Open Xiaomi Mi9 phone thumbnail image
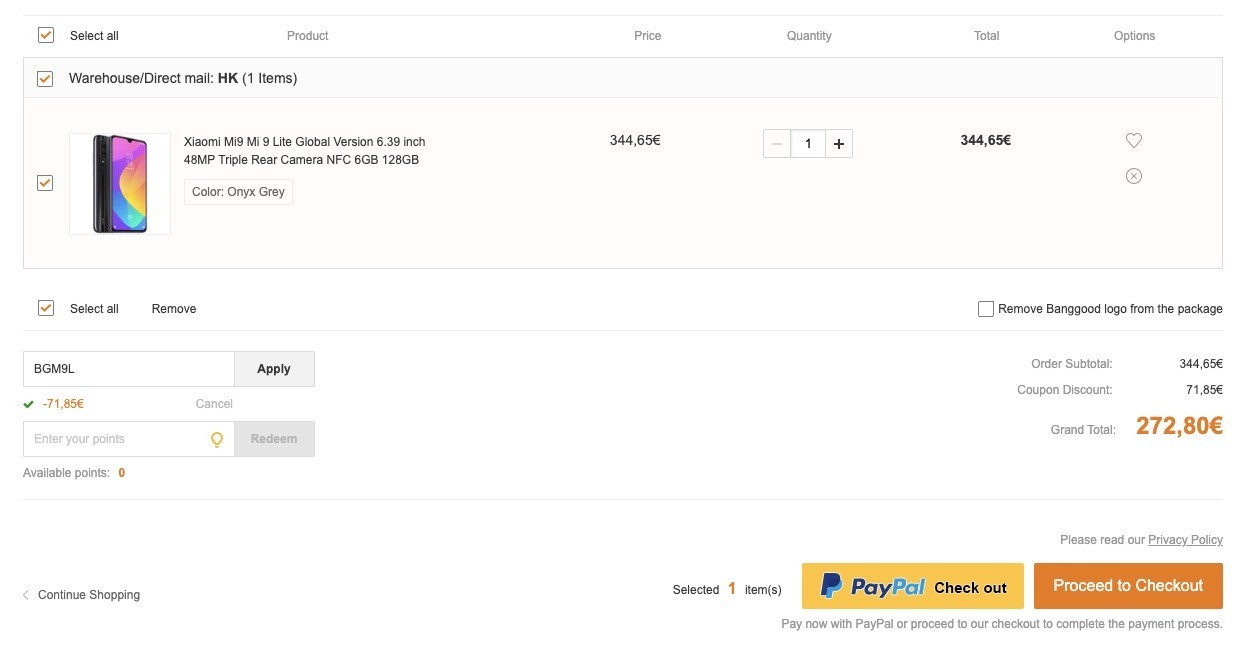This screenshot has height=660, width=1245. point(120,184)
